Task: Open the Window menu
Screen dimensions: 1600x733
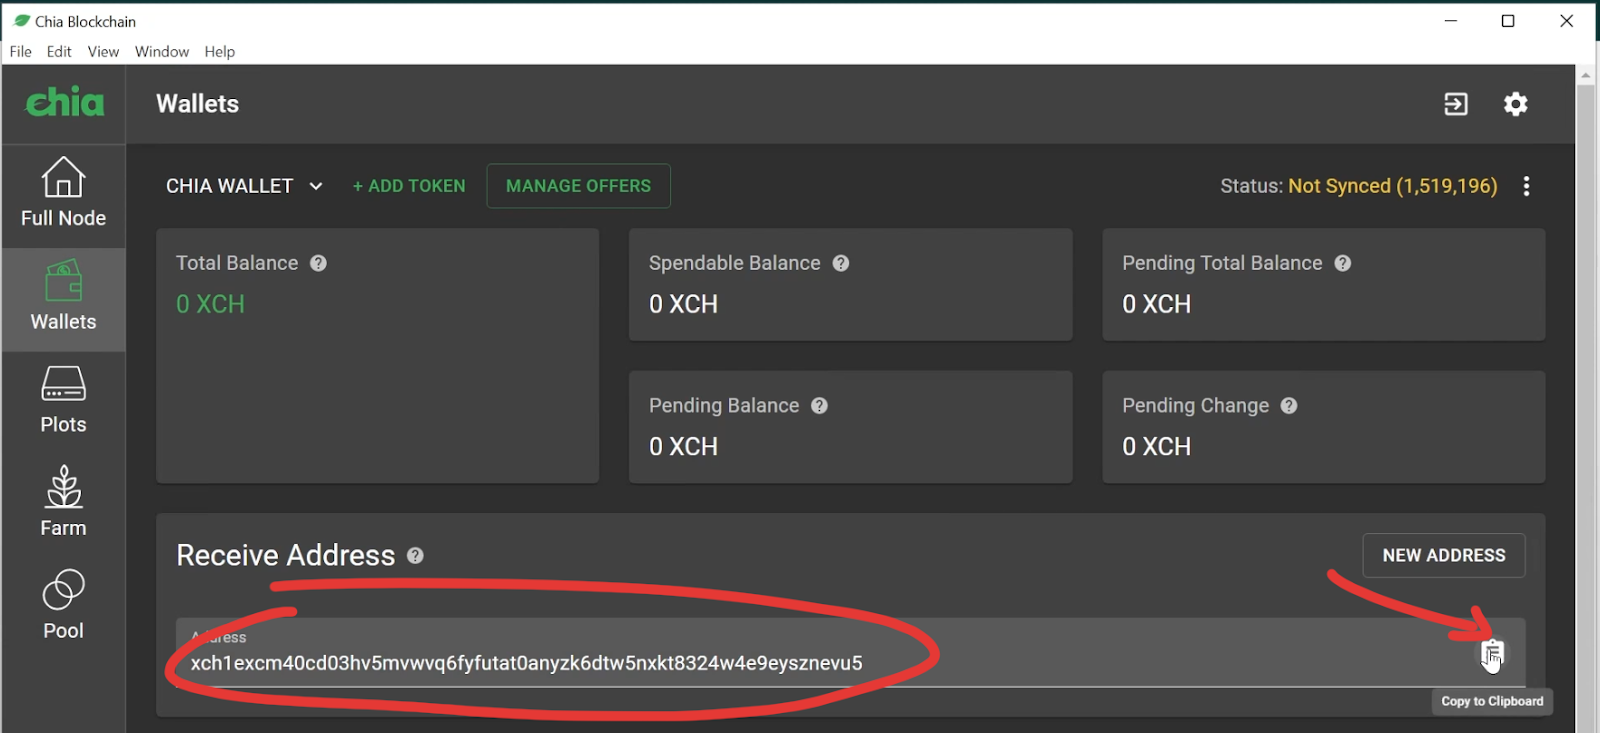Action: (x=162, y=52)
